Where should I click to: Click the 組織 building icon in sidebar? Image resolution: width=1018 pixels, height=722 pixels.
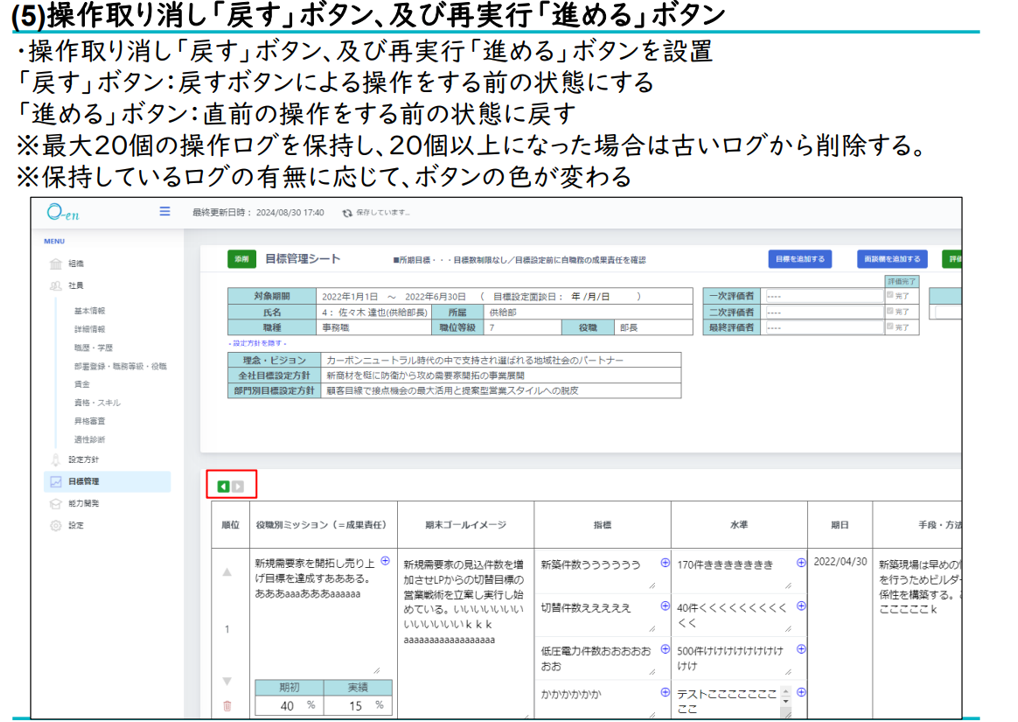pyautogui.click(x=56, y=264)
